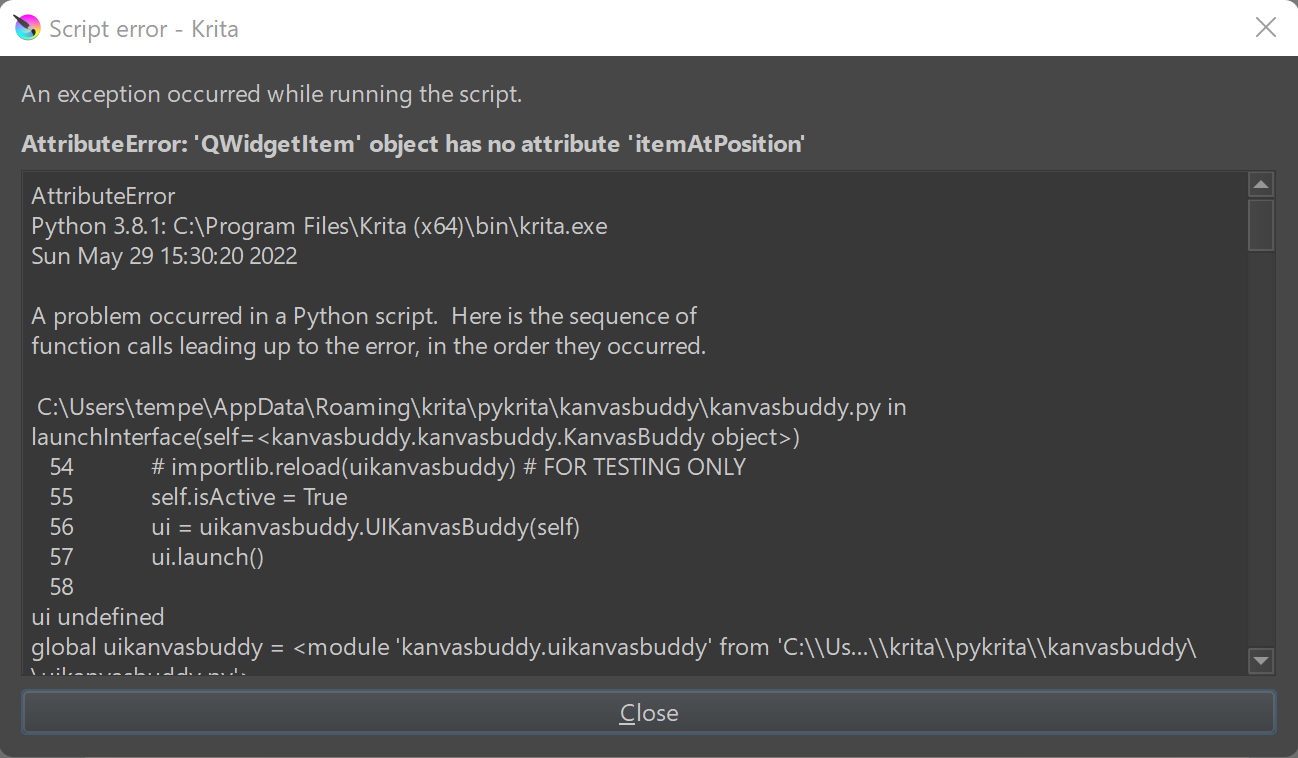1298x758 pixels.
Task: Click the traceback scrollbar thumb
Action: tap(1261, 225)
